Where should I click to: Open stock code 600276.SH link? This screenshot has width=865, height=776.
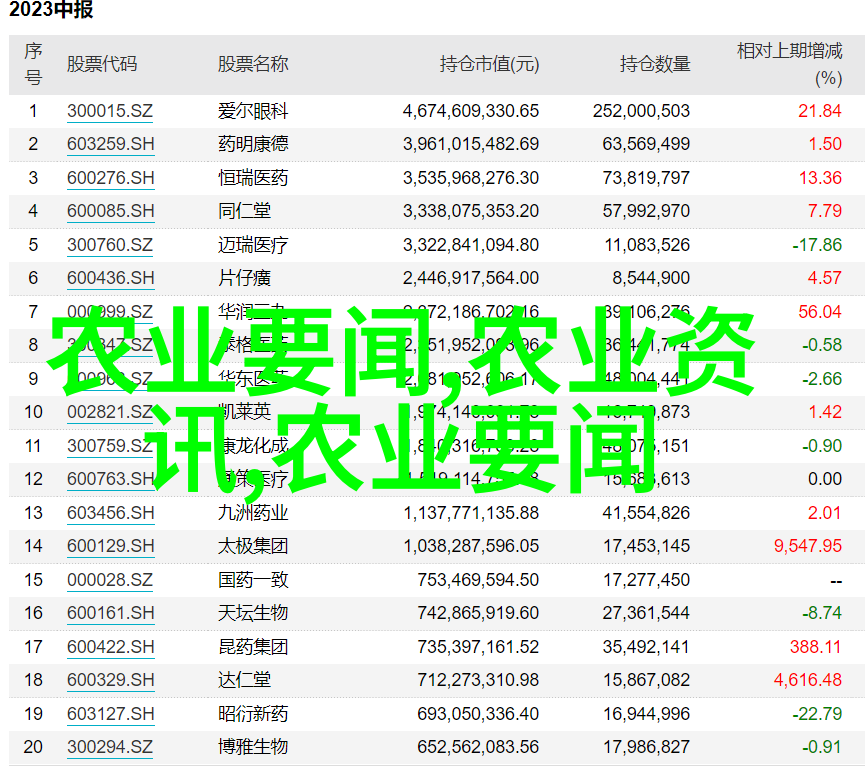(110, 178)
